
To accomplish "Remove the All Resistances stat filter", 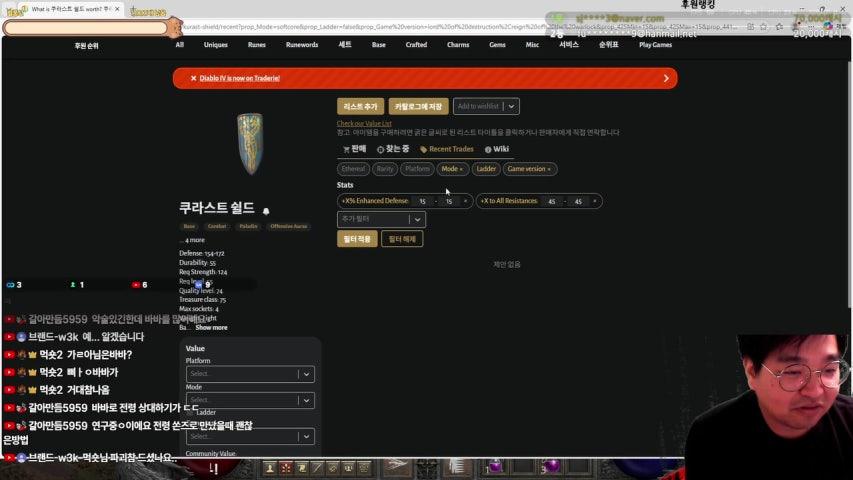I will click(x=595, y=201).
